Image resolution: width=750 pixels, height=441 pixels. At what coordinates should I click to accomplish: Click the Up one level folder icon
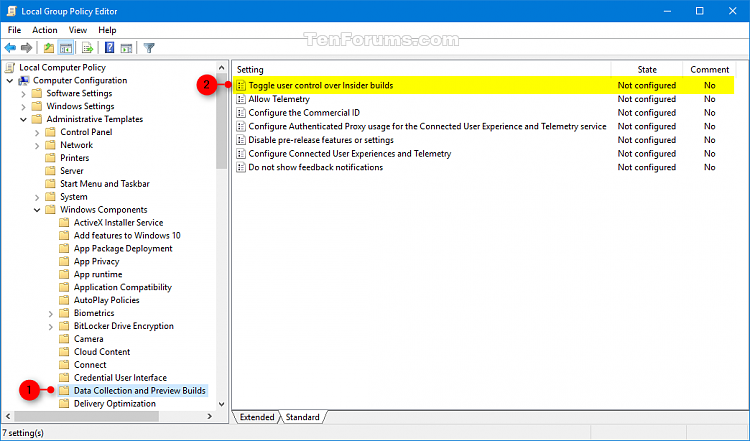(x=49, y=48)
